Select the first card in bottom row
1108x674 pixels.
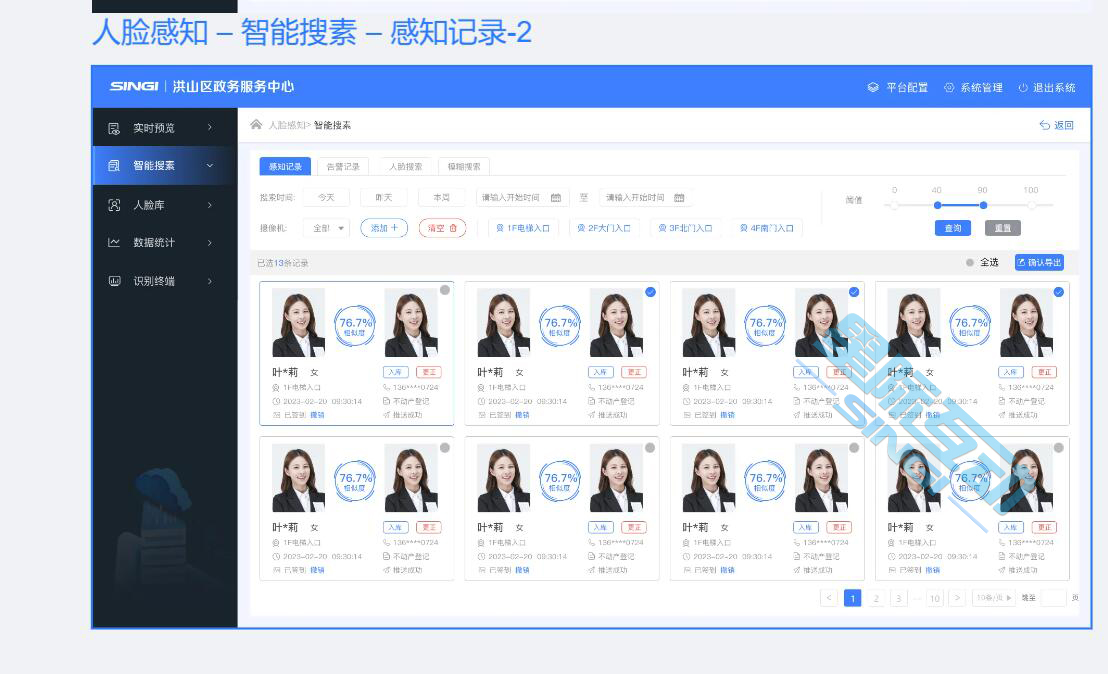tap(444, 447)
